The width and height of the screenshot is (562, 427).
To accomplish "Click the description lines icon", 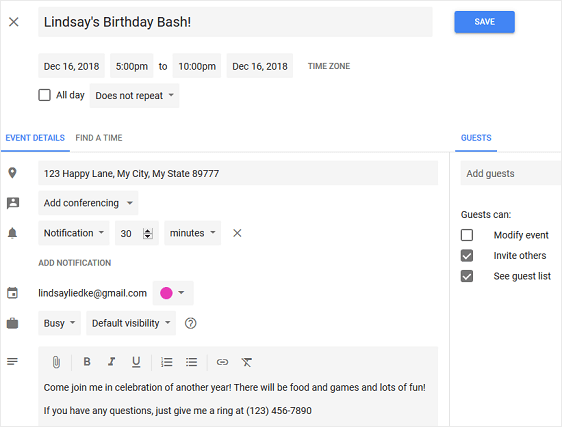I will click(13, 361).
